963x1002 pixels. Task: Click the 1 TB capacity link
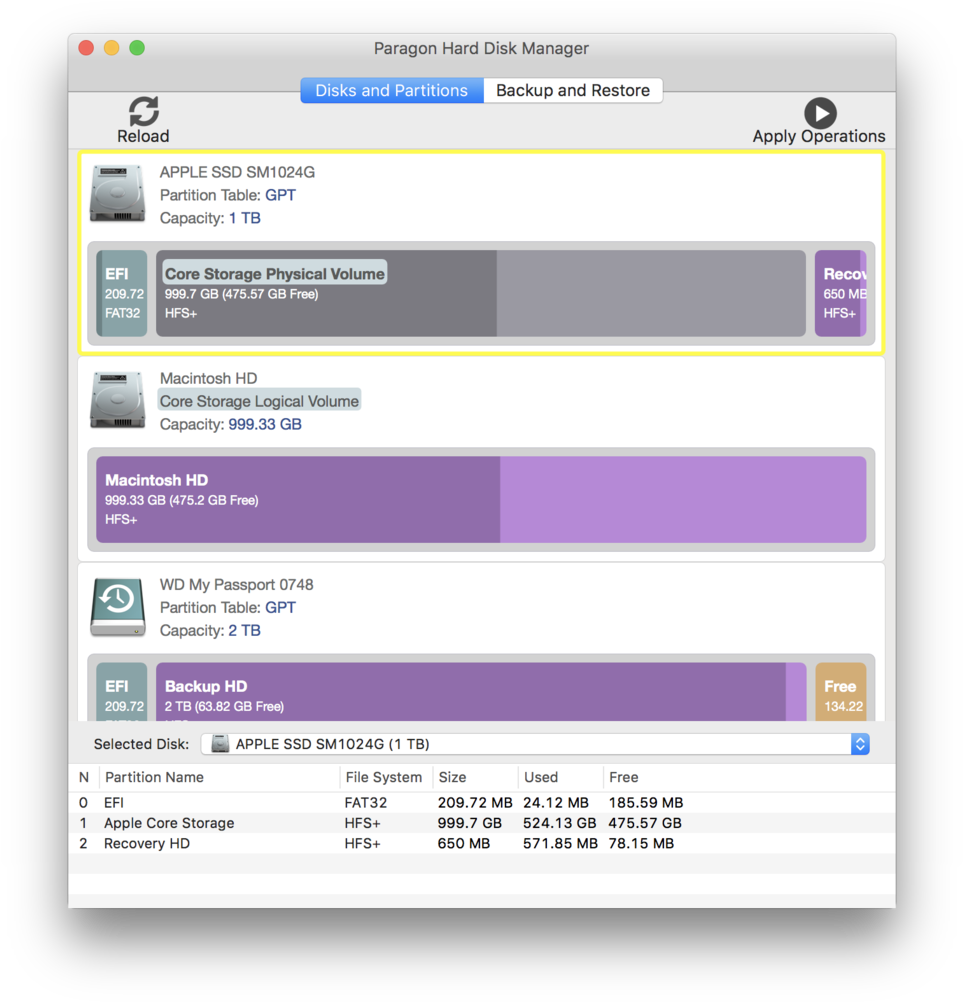(x=245, y=218)
